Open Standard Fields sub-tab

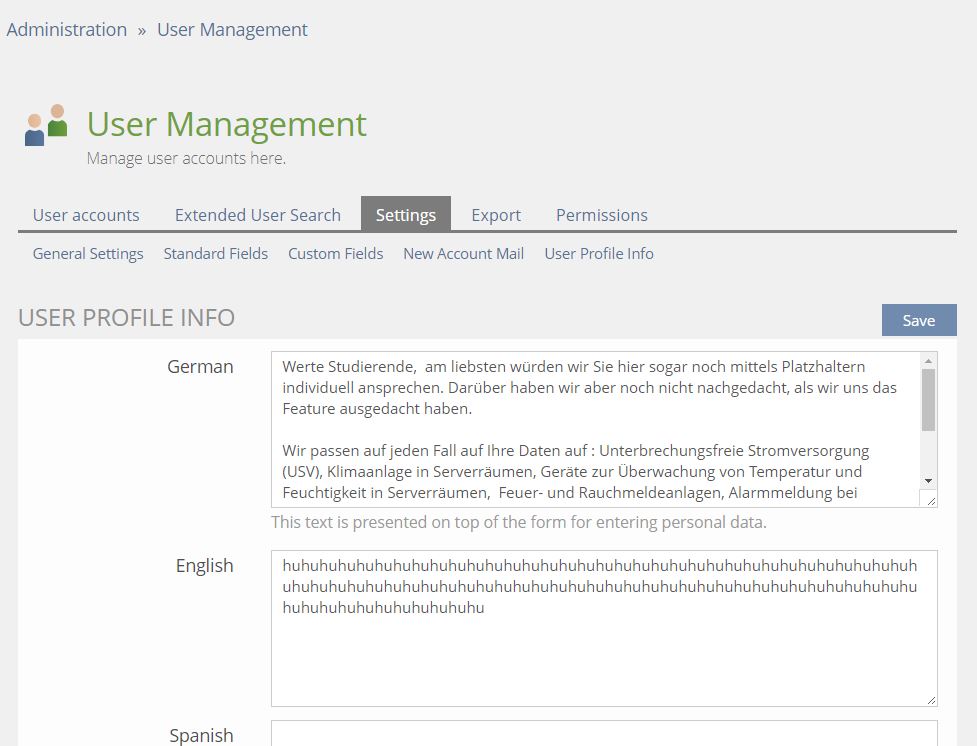(215, 254)
